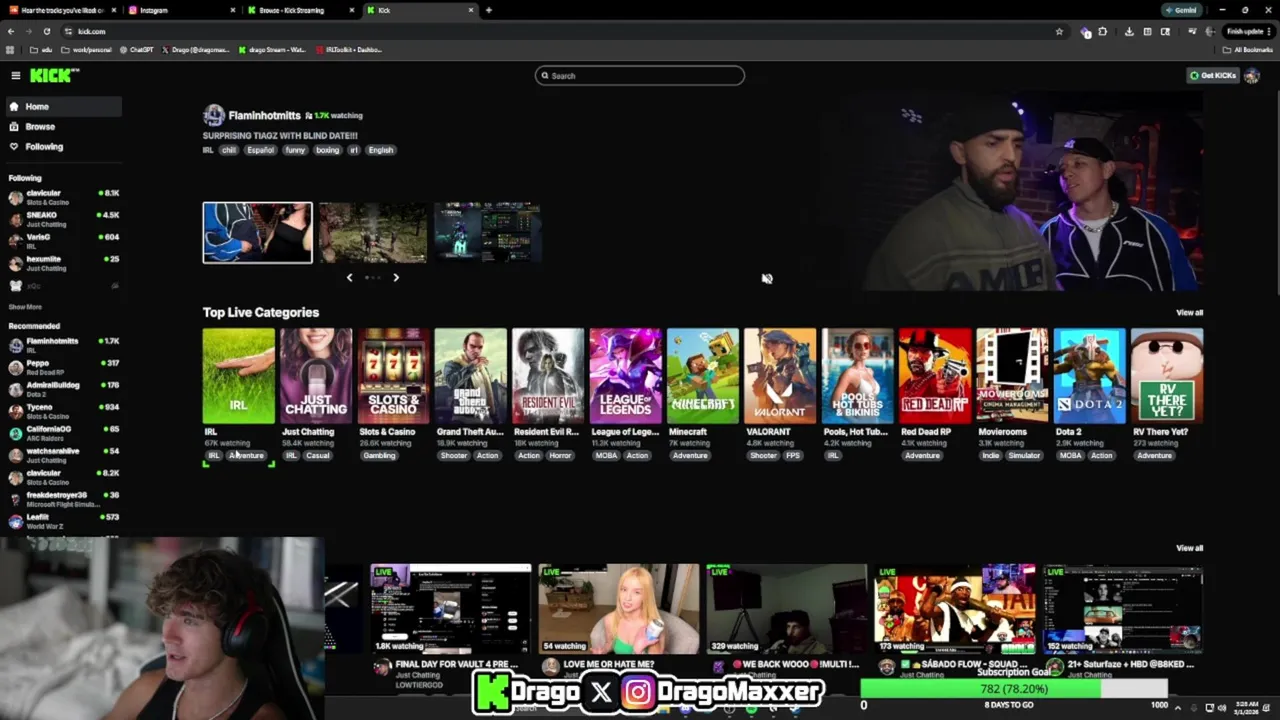Open the hamburger sidebar menu
Image resolution: width=1280 pixels, height=720 pixels.
15,75
